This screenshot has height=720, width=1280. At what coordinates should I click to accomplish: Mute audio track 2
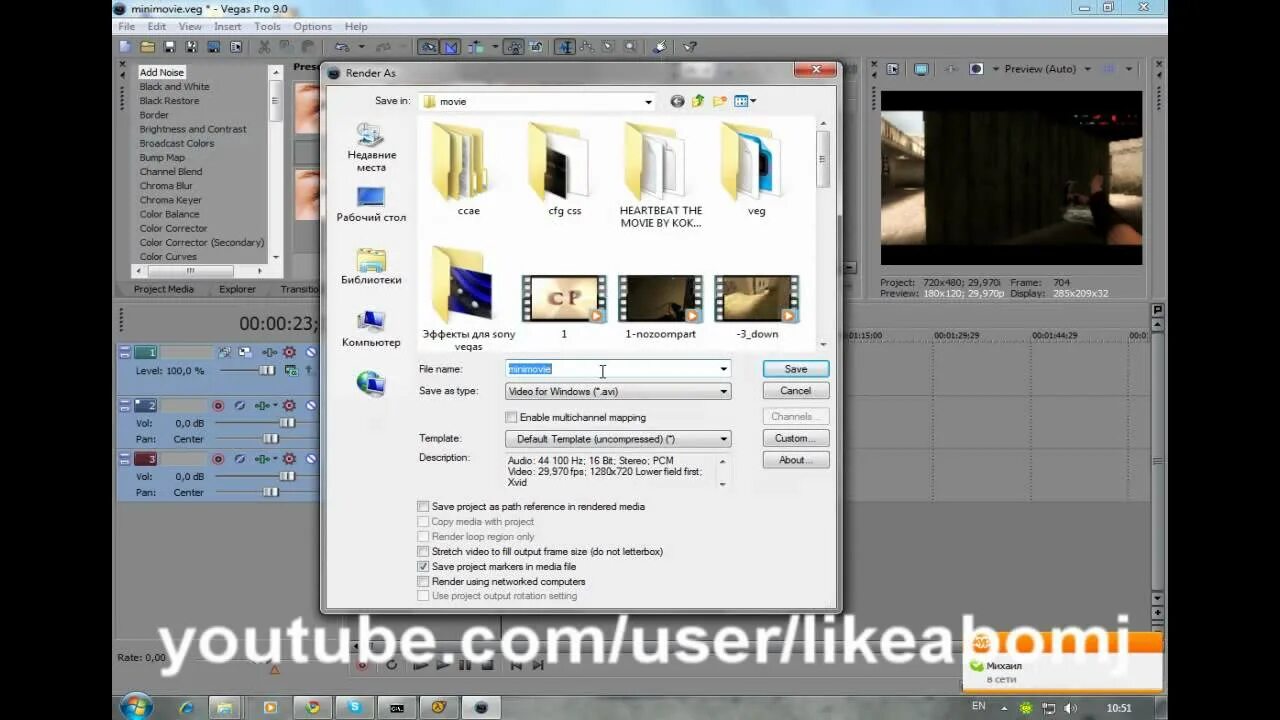(x=311, y=405)
